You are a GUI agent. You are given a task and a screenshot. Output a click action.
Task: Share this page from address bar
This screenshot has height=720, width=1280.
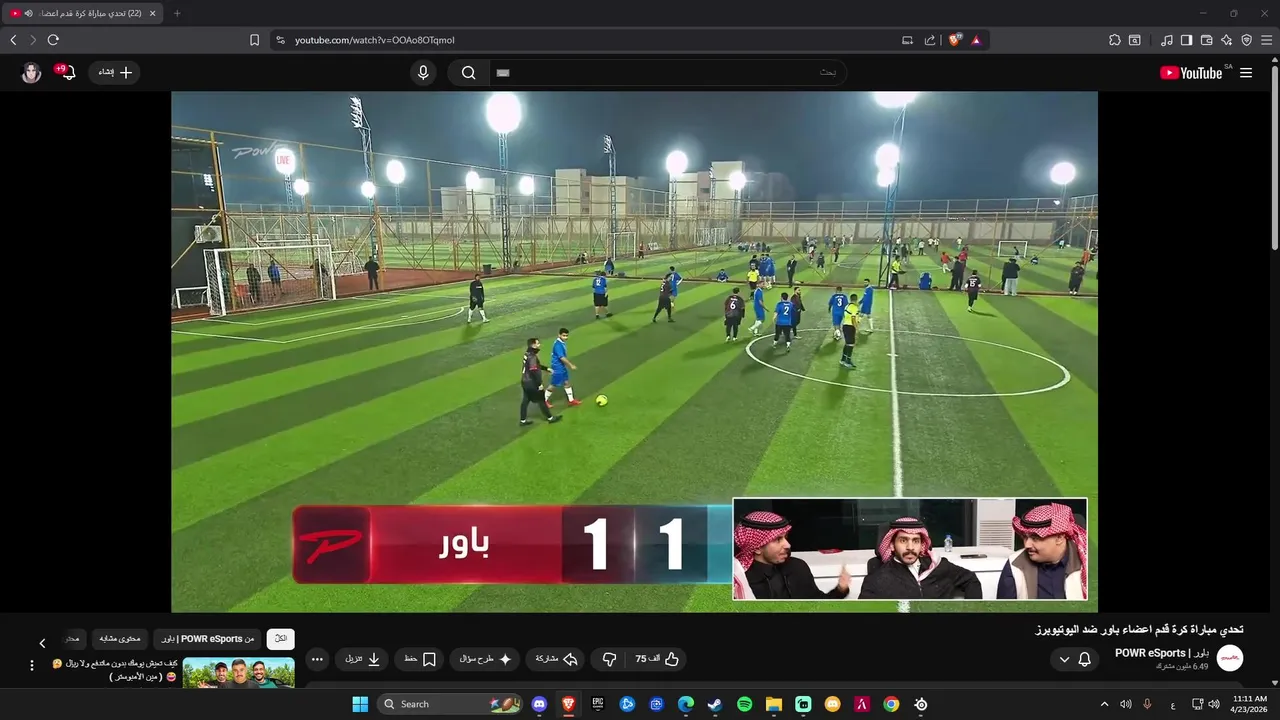pos(930,40)
